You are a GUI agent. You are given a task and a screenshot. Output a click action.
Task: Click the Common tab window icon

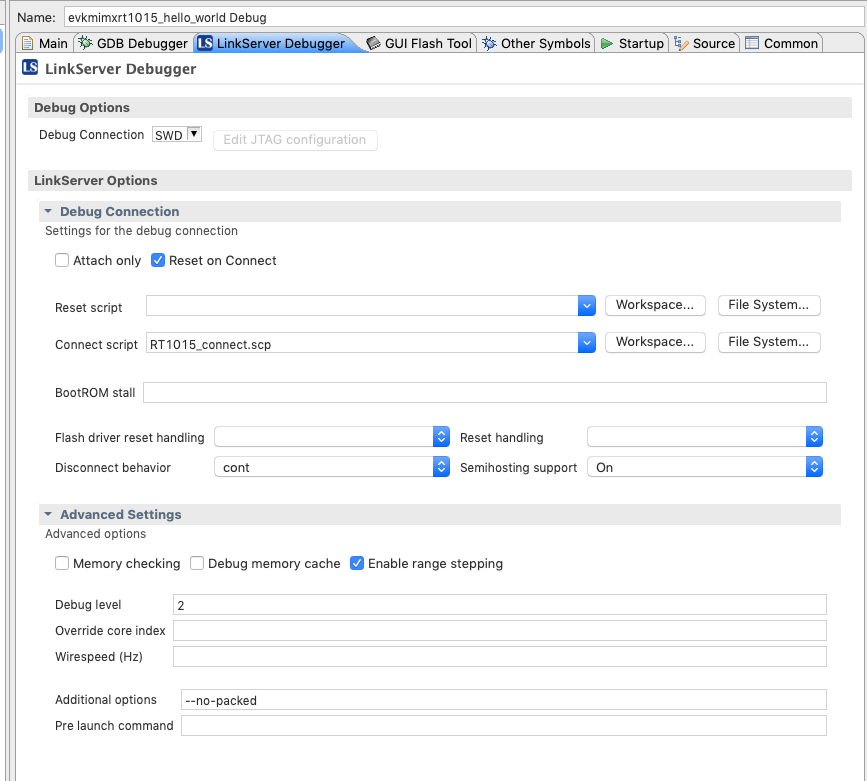pos(753,43)
